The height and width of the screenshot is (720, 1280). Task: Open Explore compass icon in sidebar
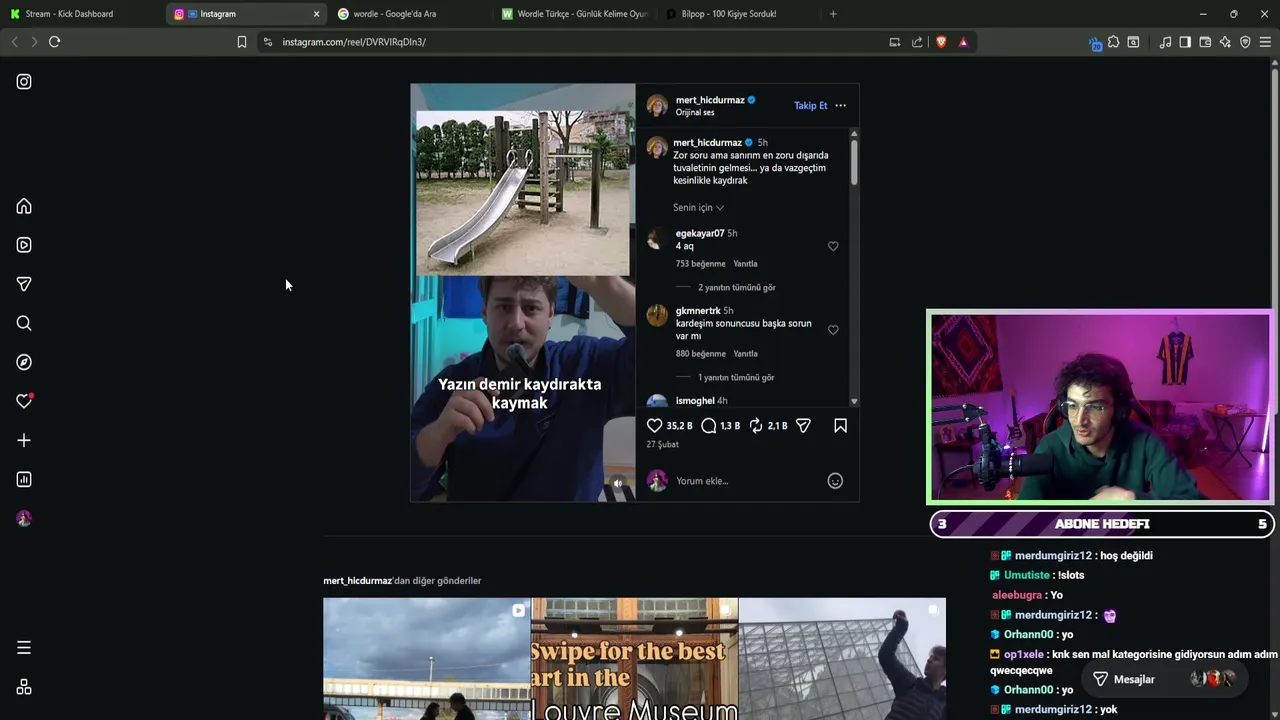point(24,362)
